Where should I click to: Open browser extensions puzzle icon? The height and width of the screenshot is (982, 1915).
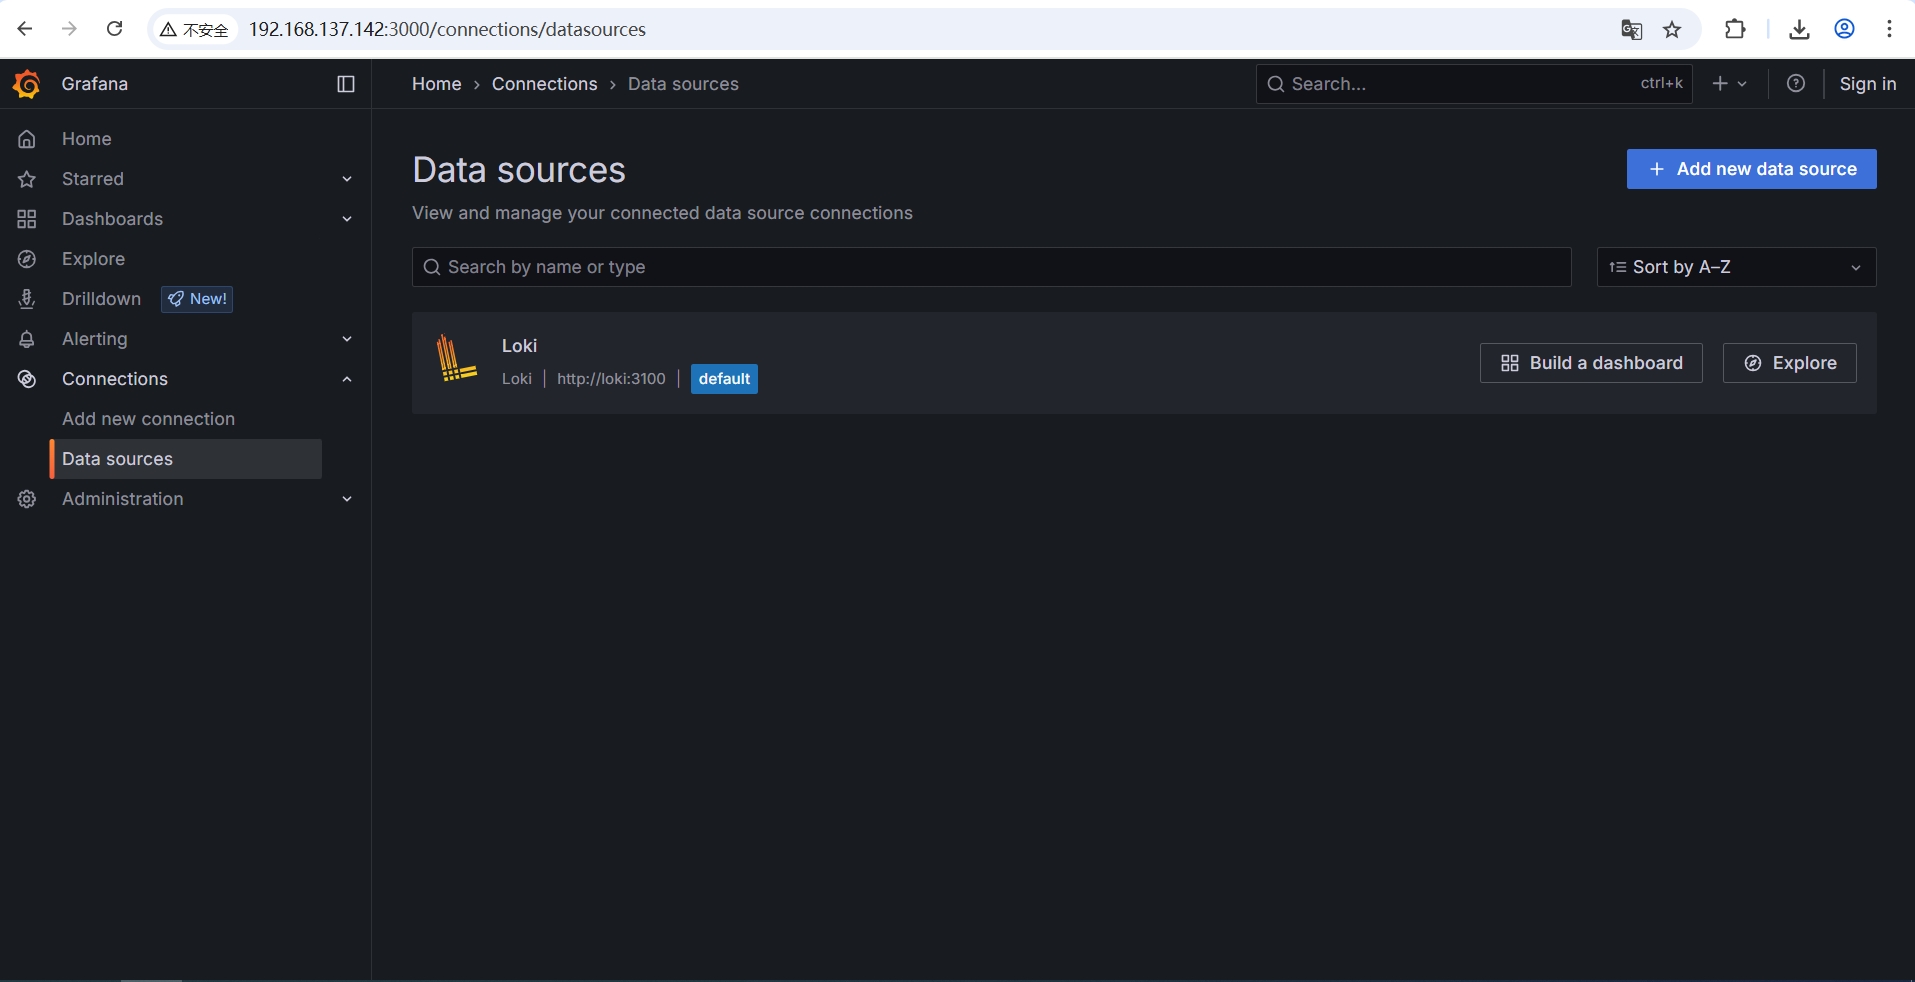pyautogui.click(x=1735, y=30)
